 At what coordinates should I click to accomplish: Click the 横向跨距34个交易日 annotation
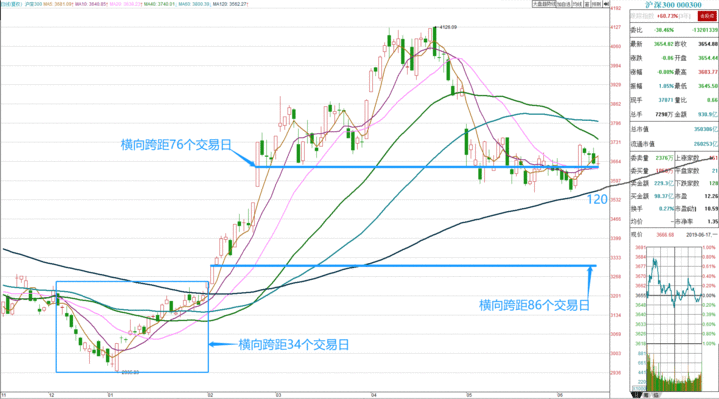tap(293, 344)
